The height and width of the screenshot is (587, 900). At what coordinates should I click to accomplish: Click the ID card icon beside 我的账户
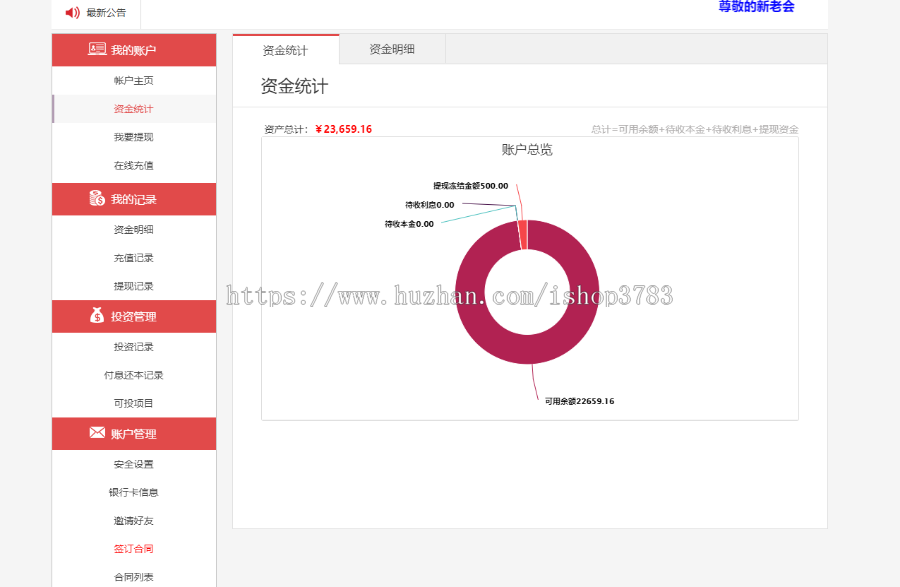tap(97, 49)
